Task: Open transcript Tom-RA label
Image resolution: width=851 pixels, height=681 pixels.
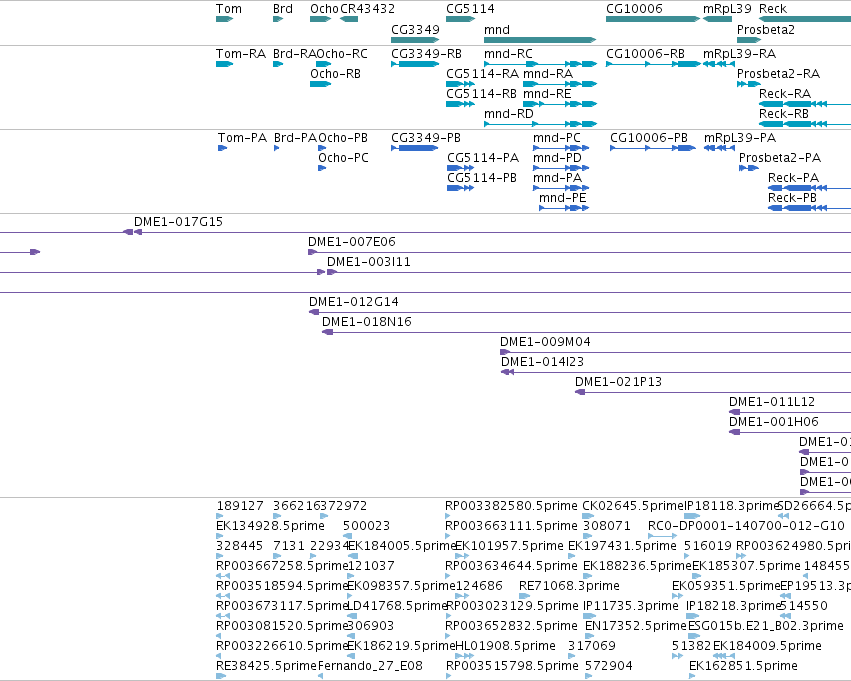Action: tap(240, 54)
